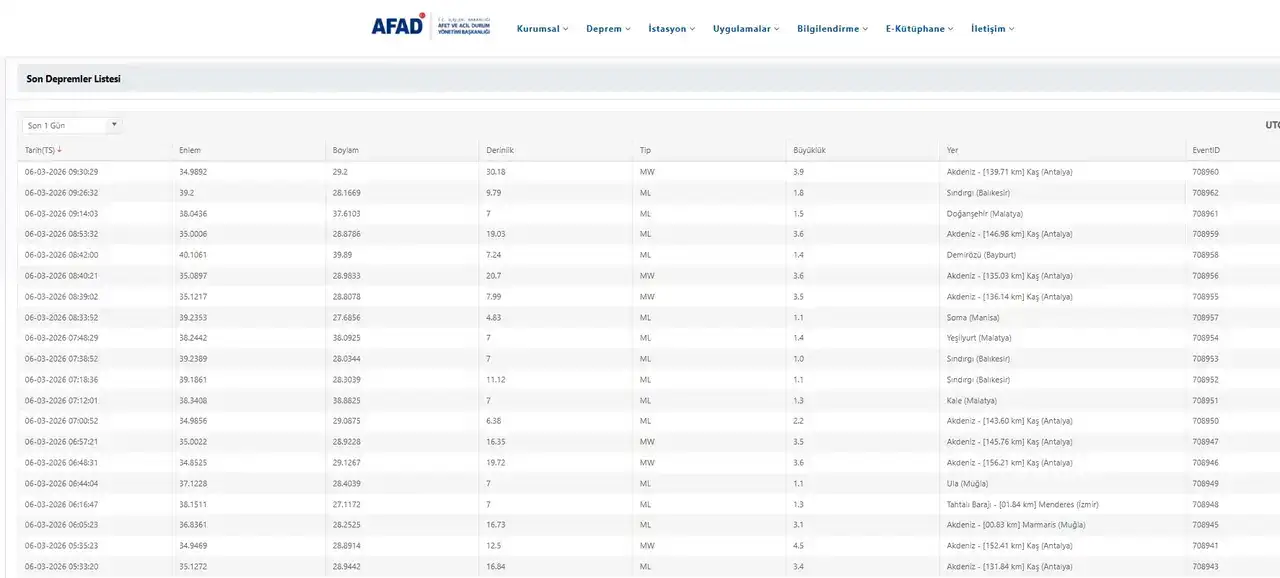Image resolution: width=1280 pixels, height=578 pixels.
Task: Click the UTC label above the table
Action: click(x=1271, y=125)
